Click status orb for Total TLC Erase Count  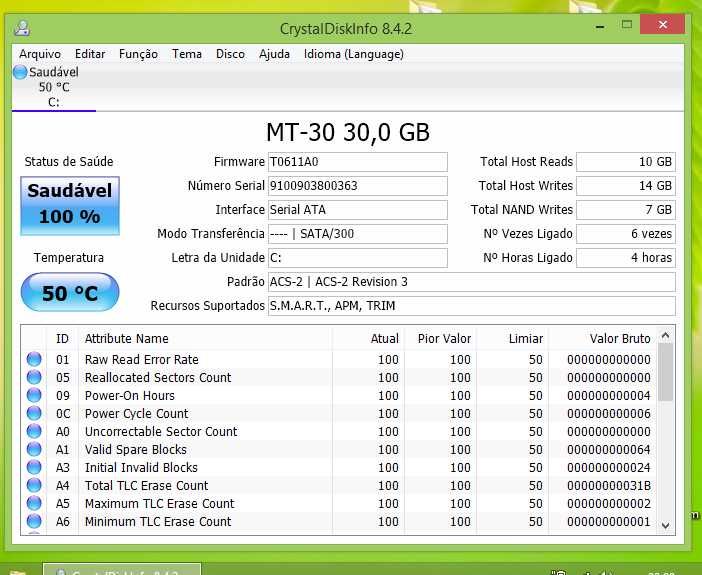(34, 485)
